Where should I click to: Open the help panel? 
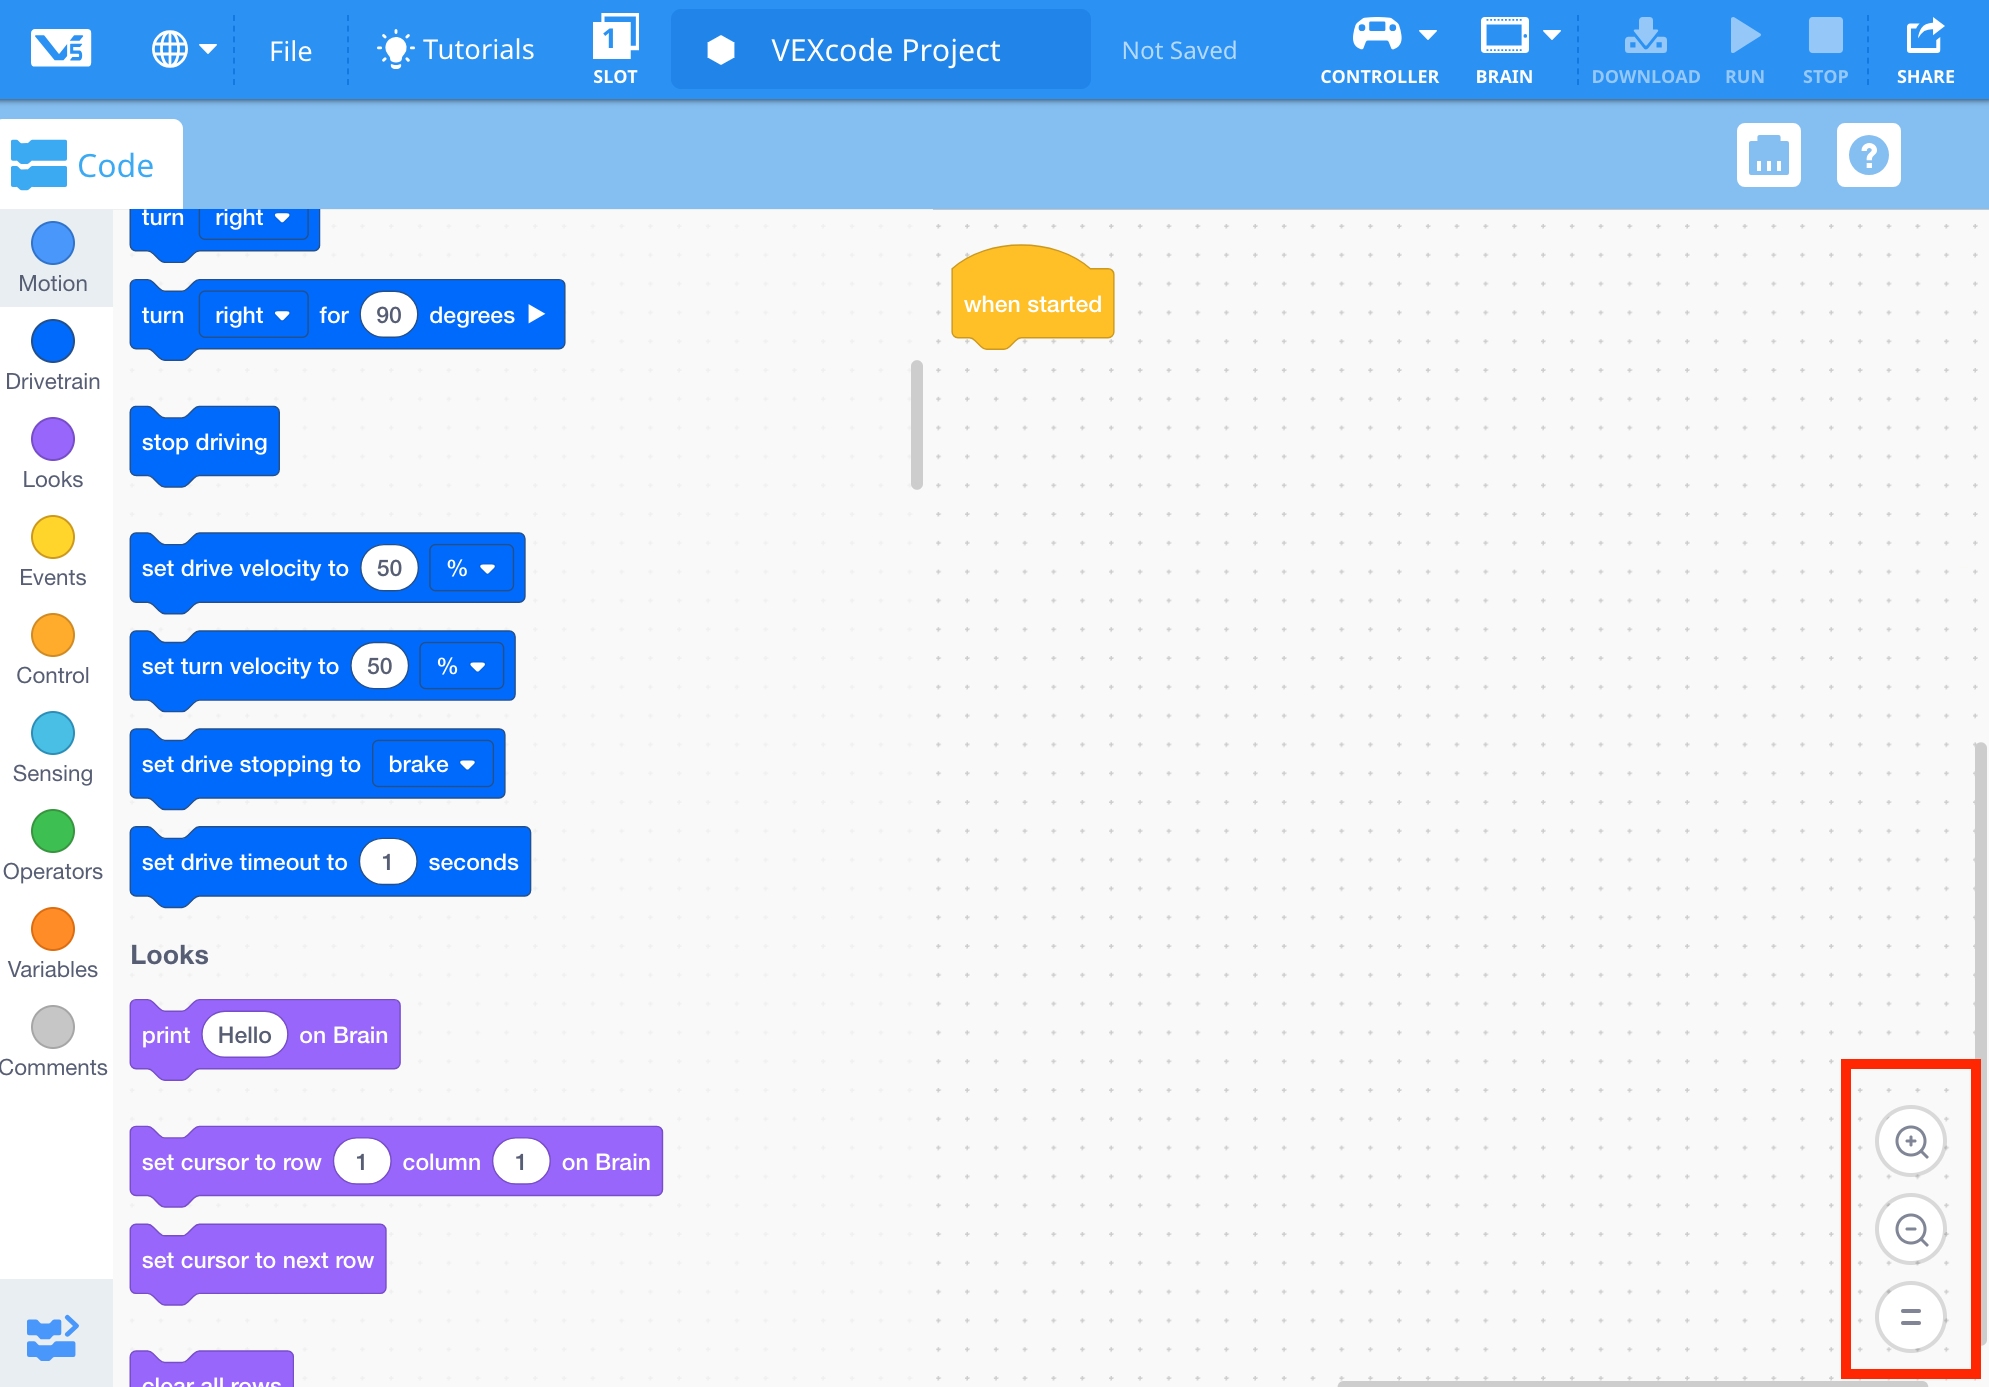pyautogui.click(x=1868, y=155)
